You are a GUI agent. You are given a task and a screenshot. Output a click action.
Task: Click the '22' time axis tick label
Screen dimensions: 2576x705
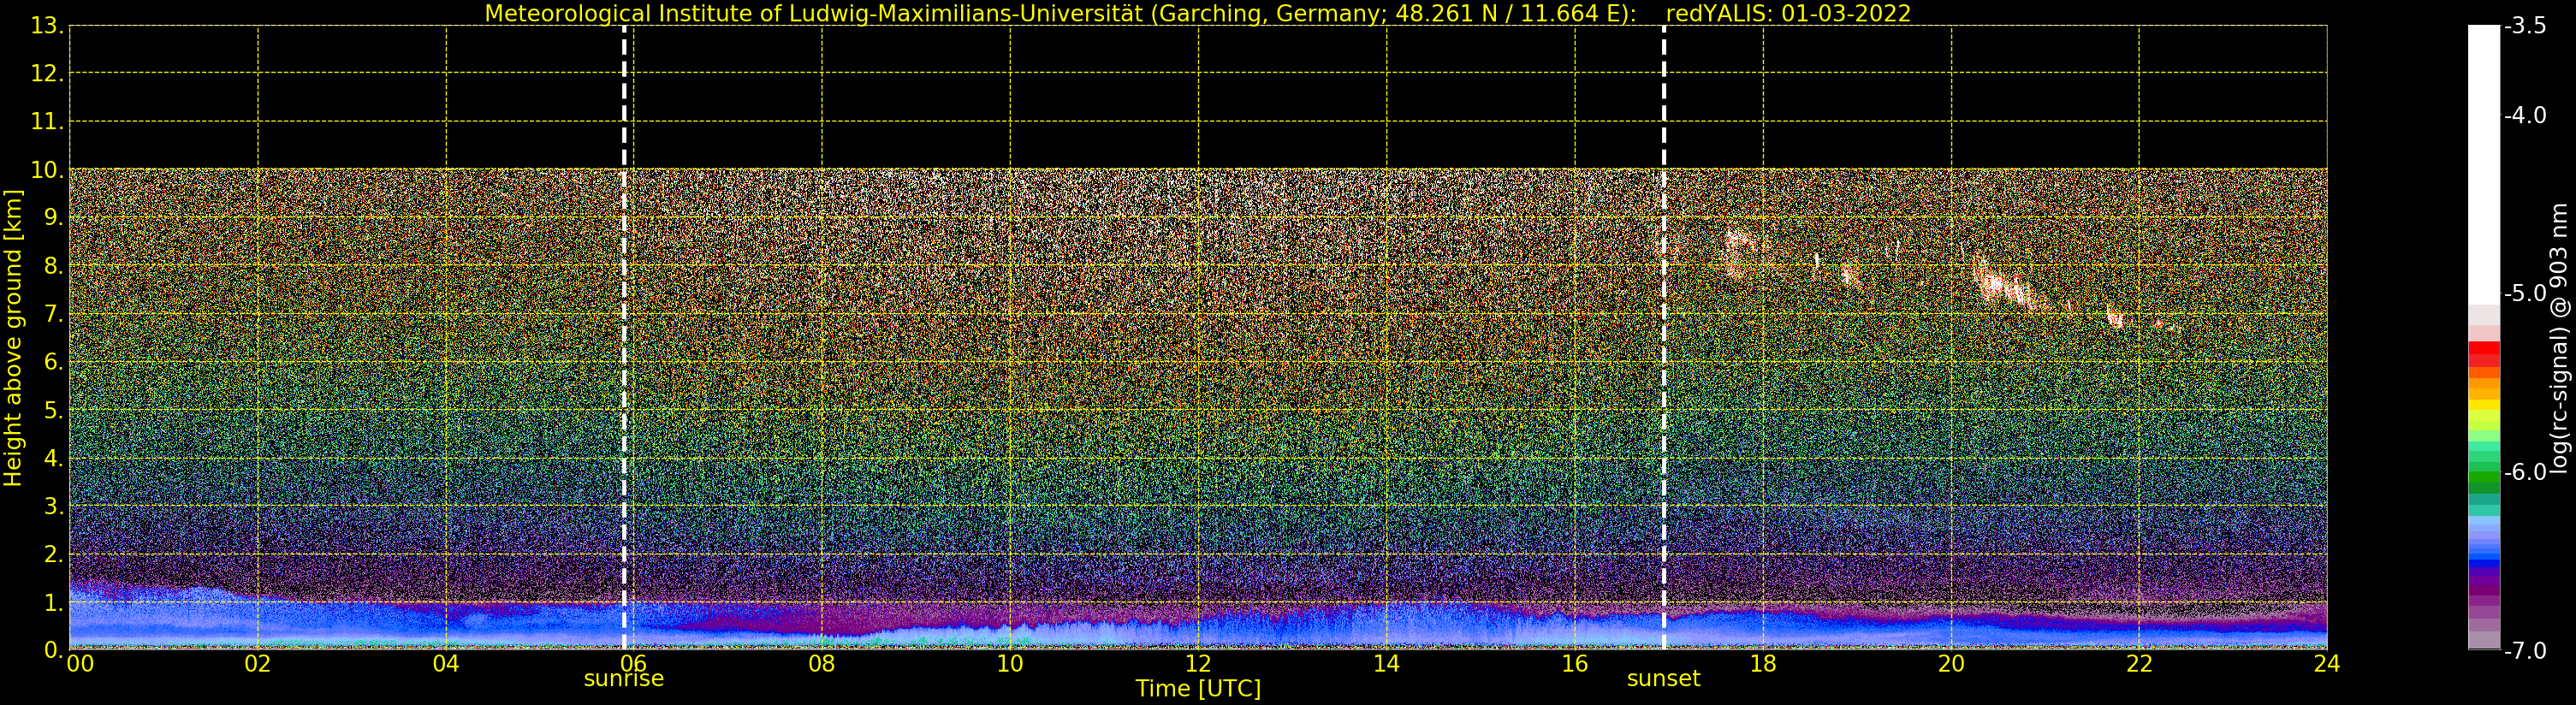click(2139, 663)
